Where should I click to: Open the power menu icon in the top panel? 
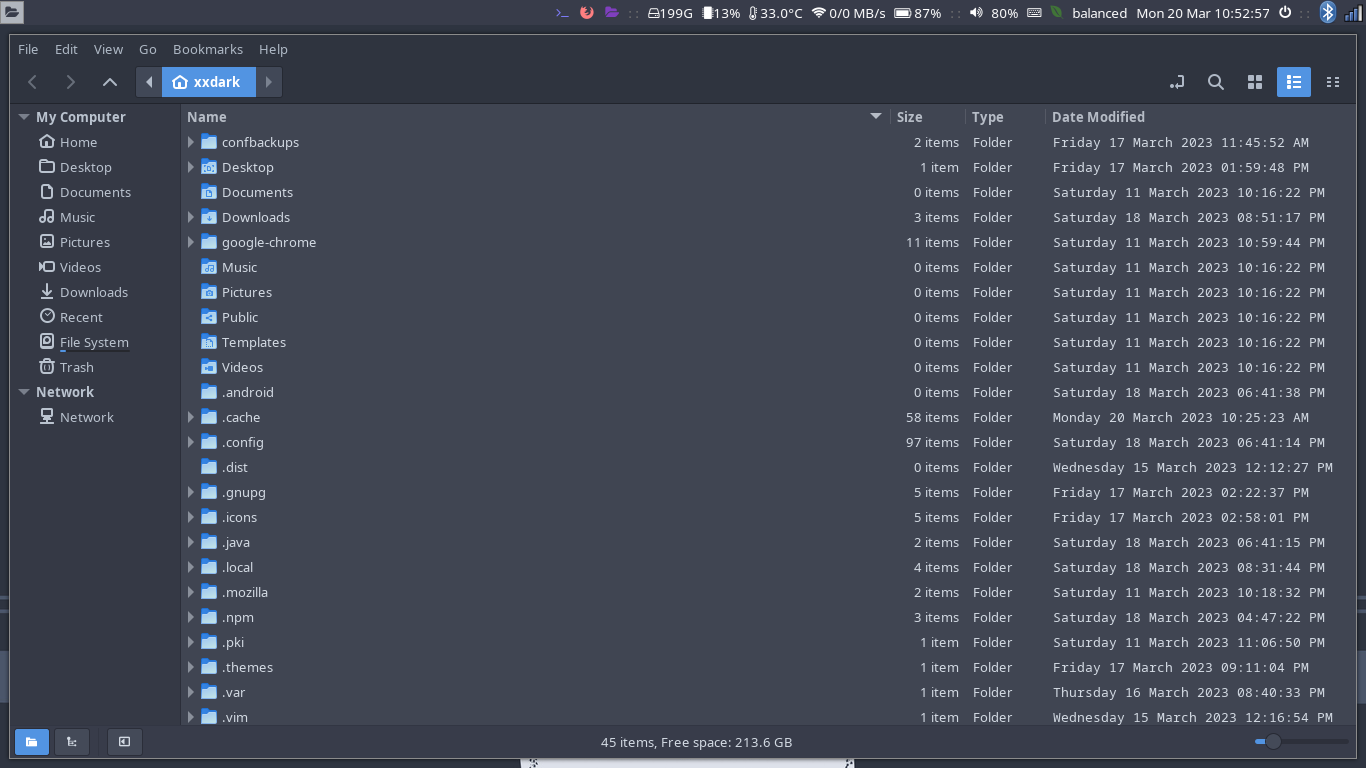click(1286, 13)
